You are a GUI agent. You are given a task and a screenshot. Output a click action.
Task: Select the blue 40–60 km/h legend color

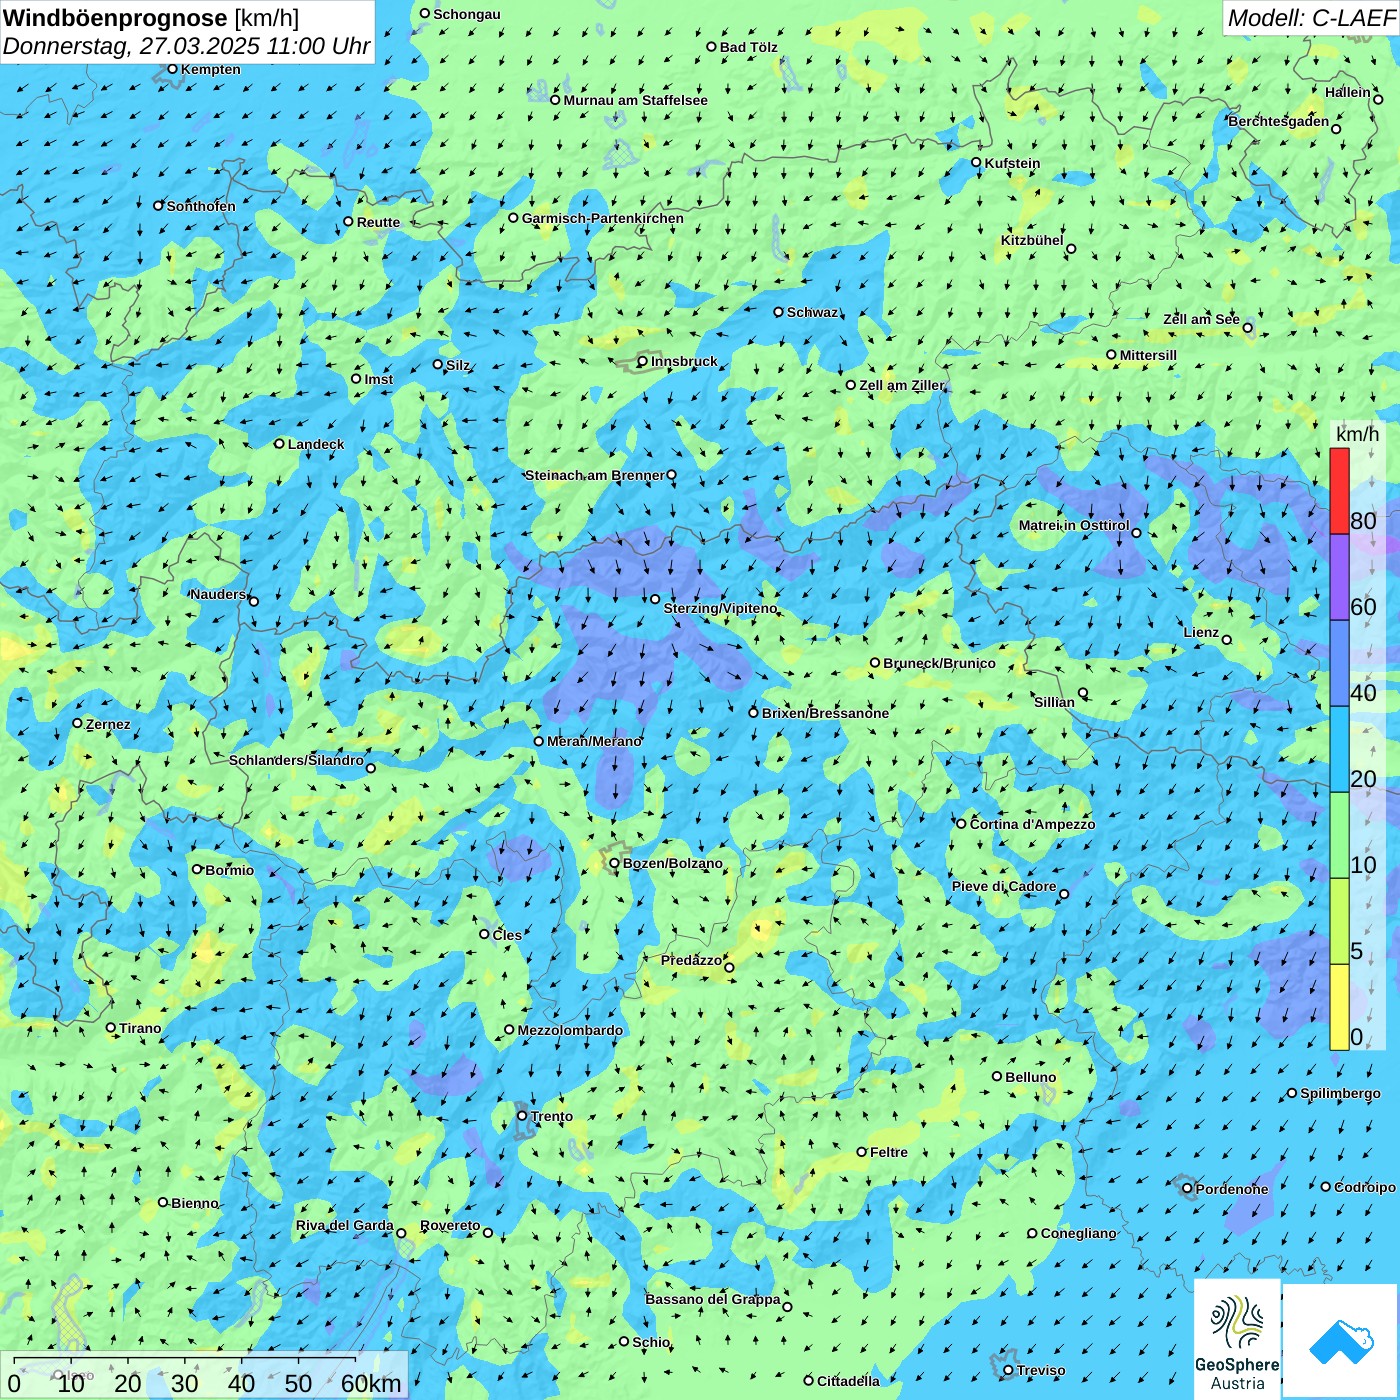(1339, 663)
